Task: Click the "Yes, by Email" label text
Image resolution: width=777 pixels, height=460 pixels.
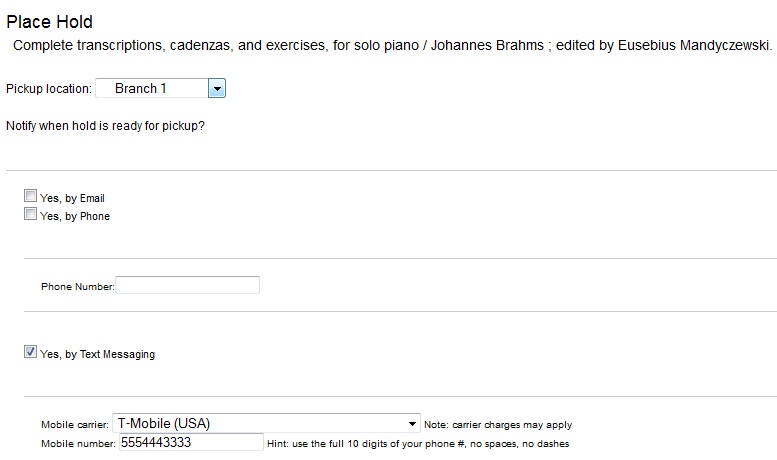Action: coord(72,199)
